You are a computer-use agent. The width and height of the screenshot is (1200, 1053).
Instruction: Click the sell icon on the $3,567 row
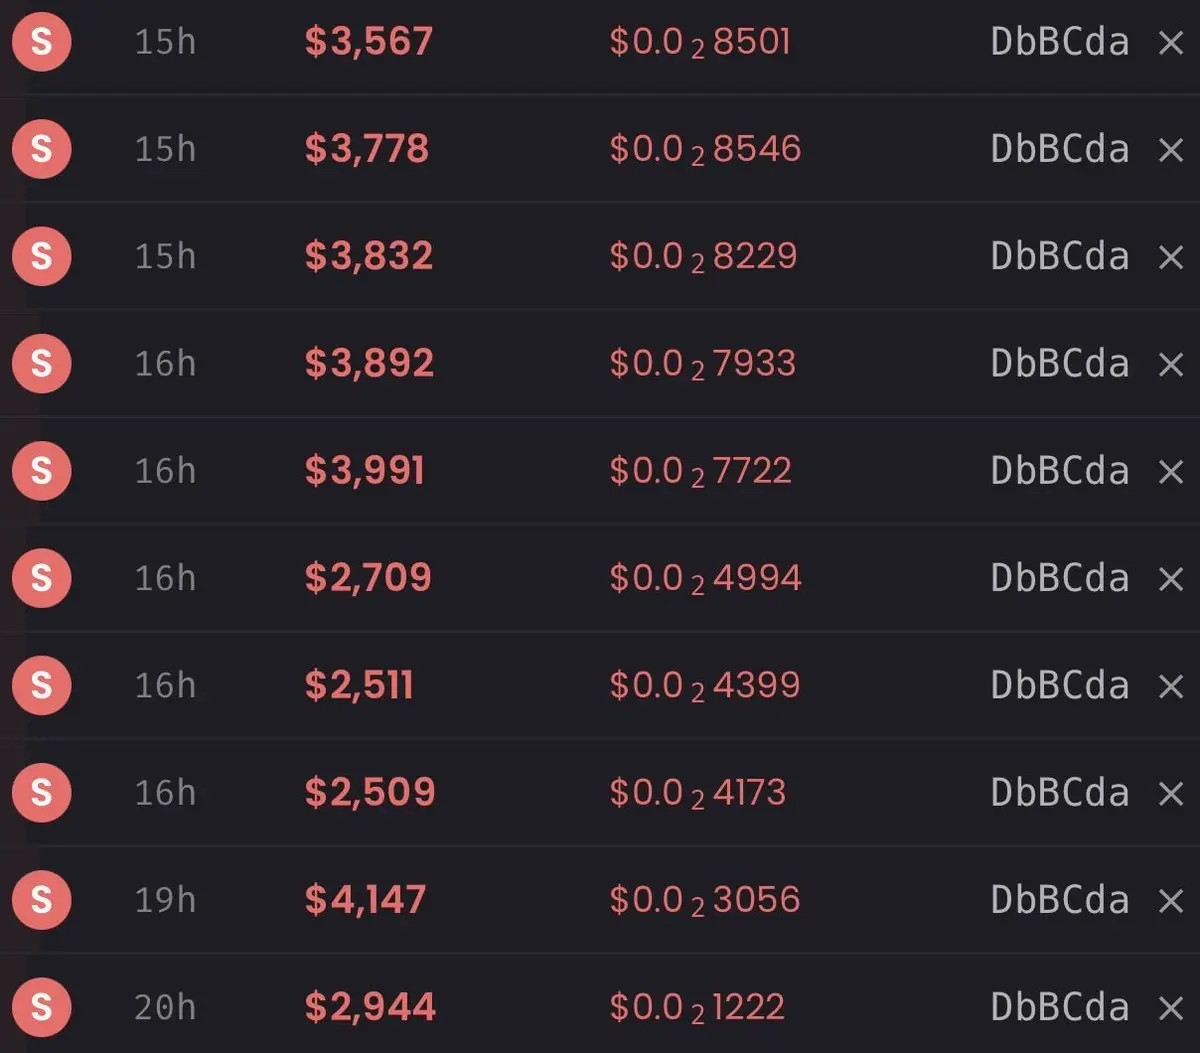click(41, 42)
